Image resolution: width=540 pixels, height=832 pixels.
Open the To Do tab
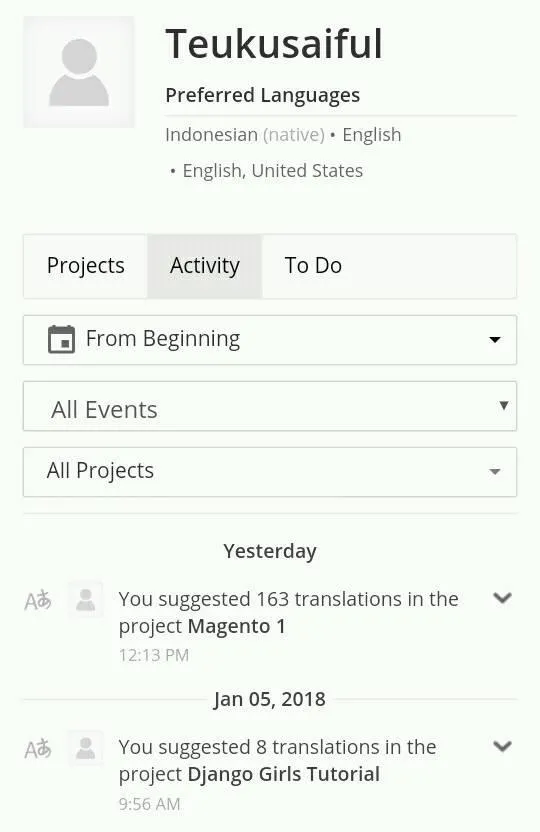313,266
